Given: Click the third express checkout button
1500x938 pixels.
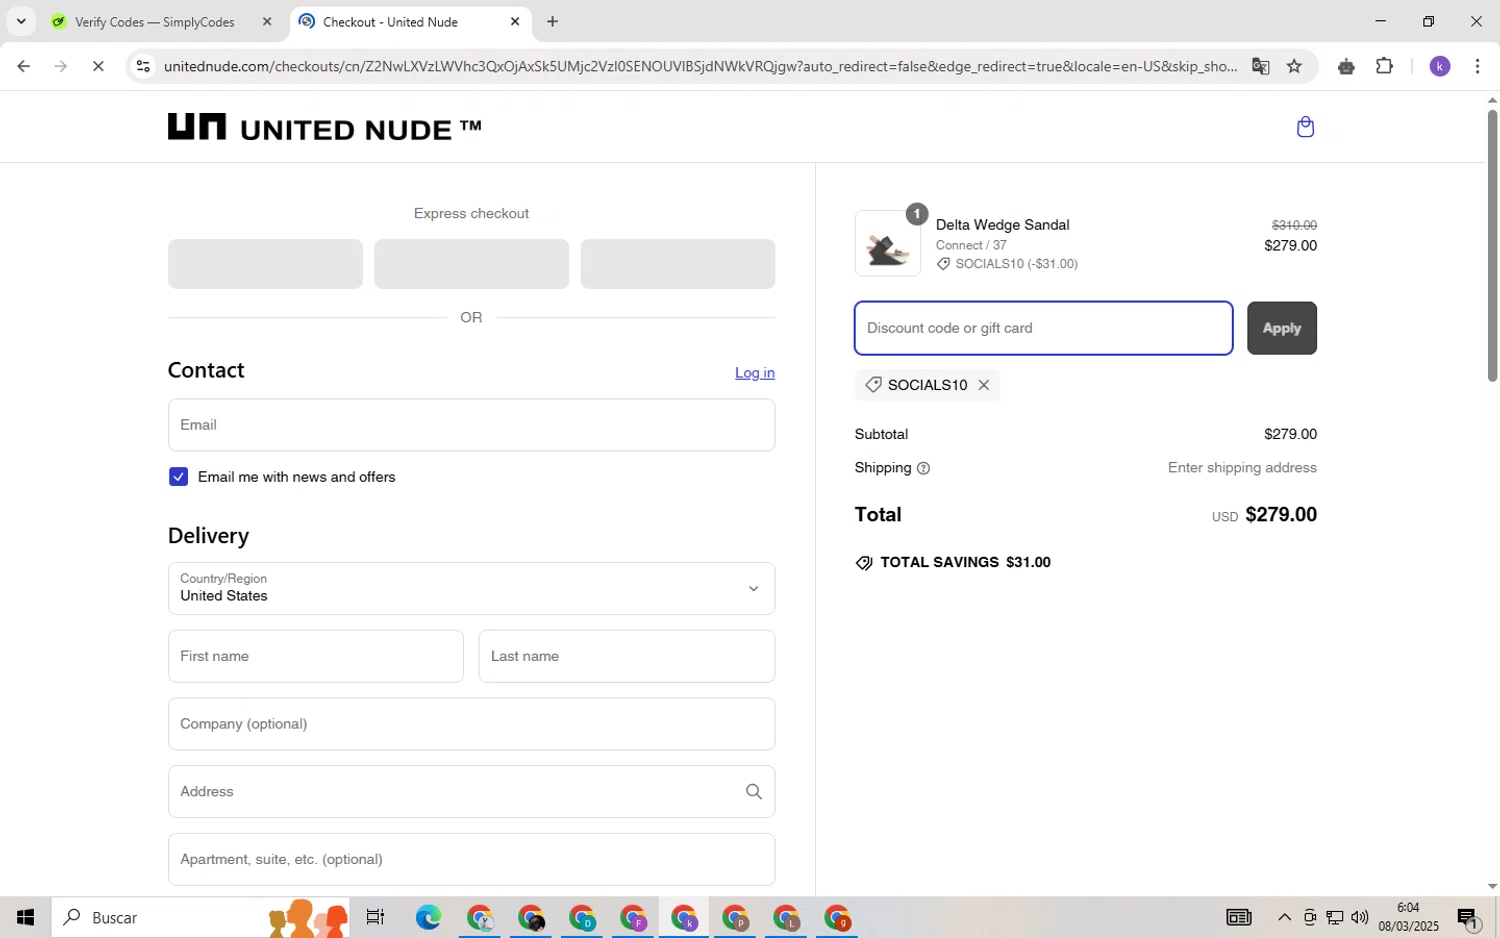Looking at the screenshot, I should [677, 264].
